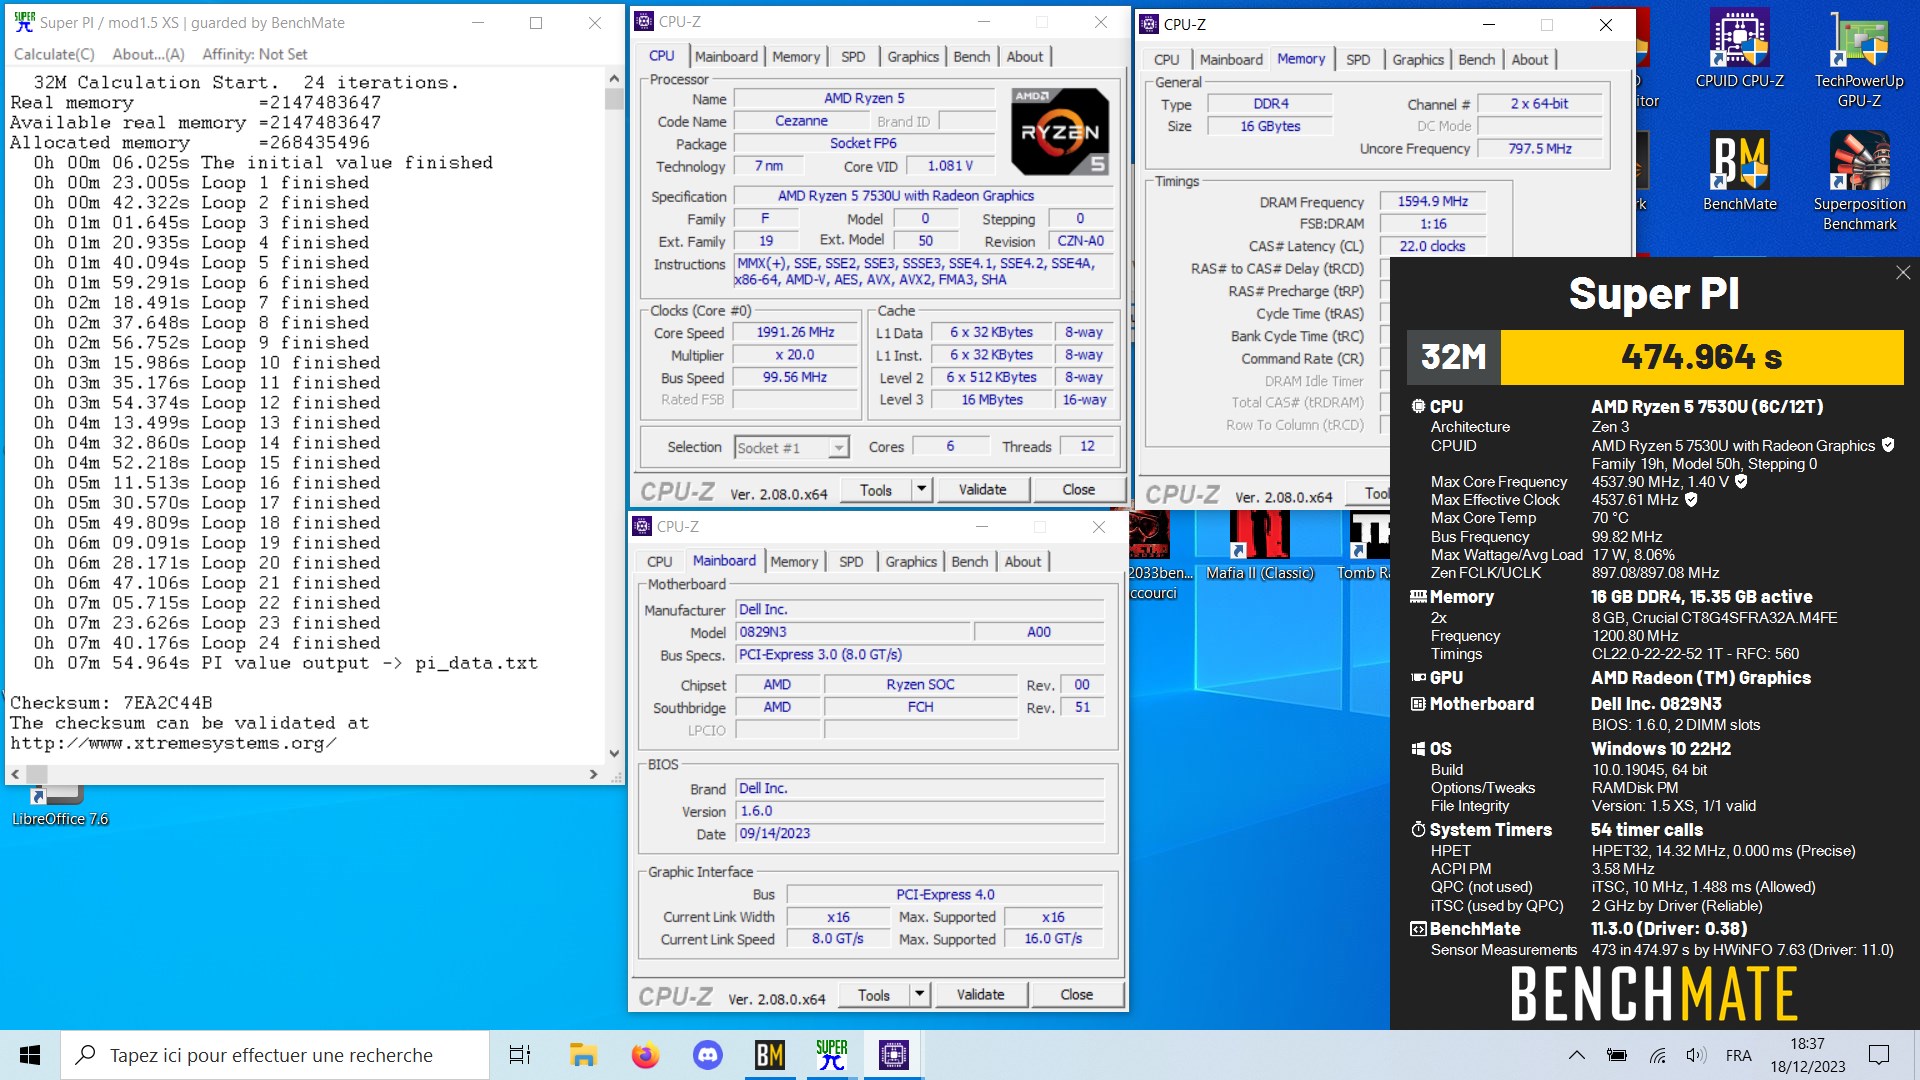Click Tools button in Mainboard CPU-Z window

[874, 994]
